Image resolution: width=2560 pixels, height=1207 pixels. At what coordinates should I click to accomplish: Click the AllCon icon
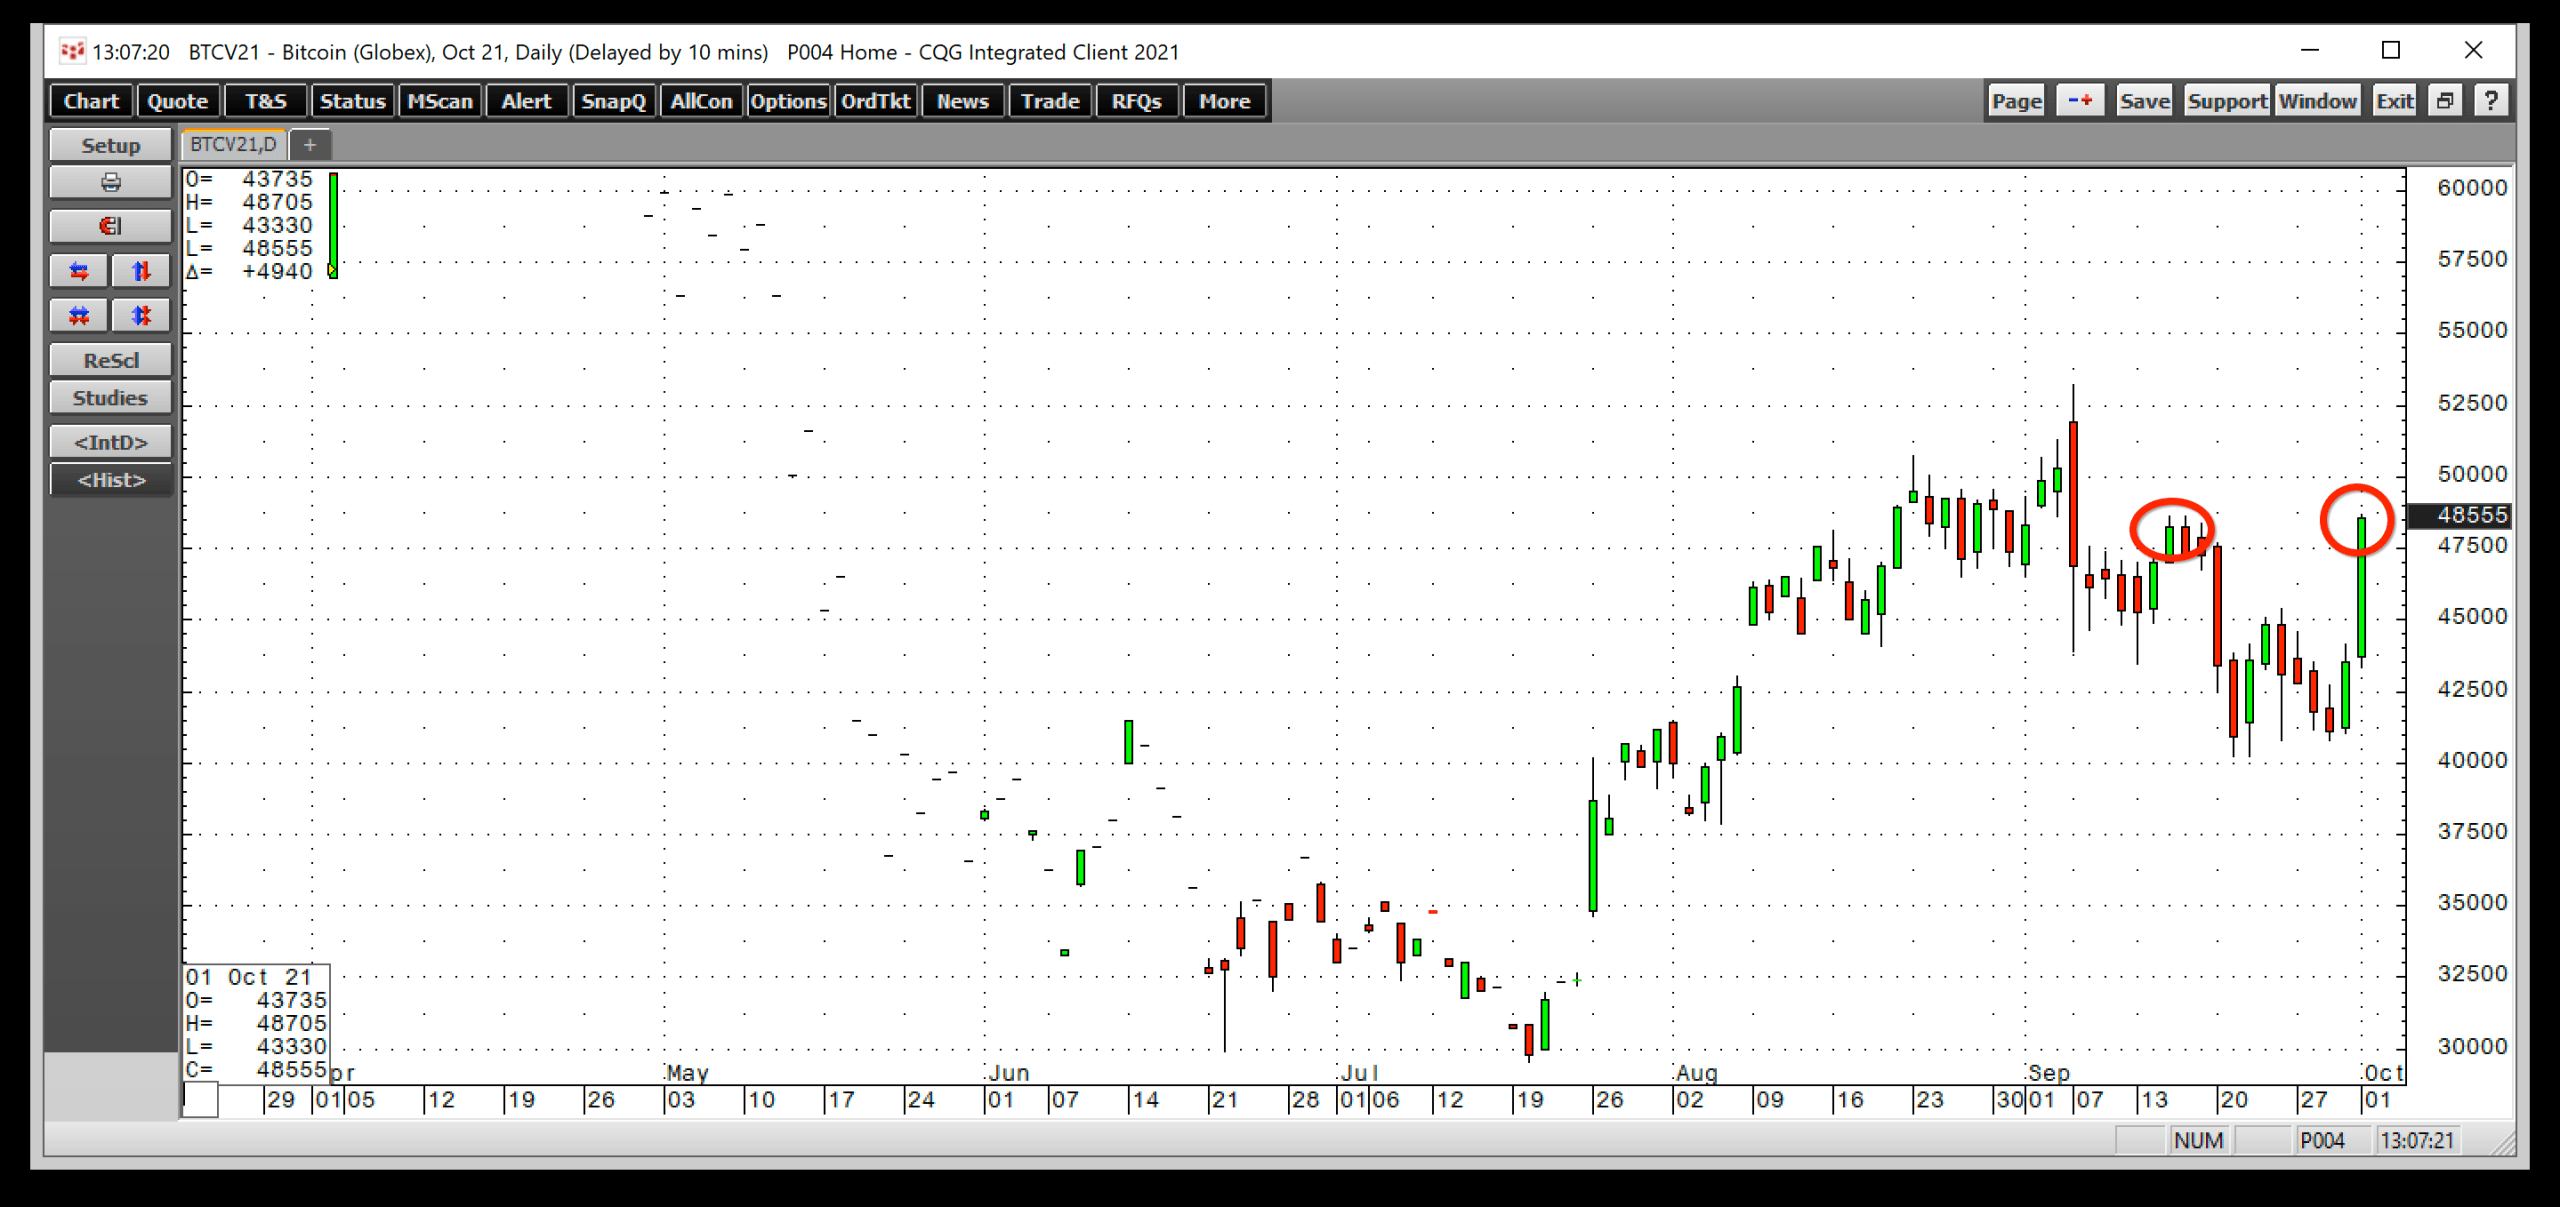tap(699, 101)
